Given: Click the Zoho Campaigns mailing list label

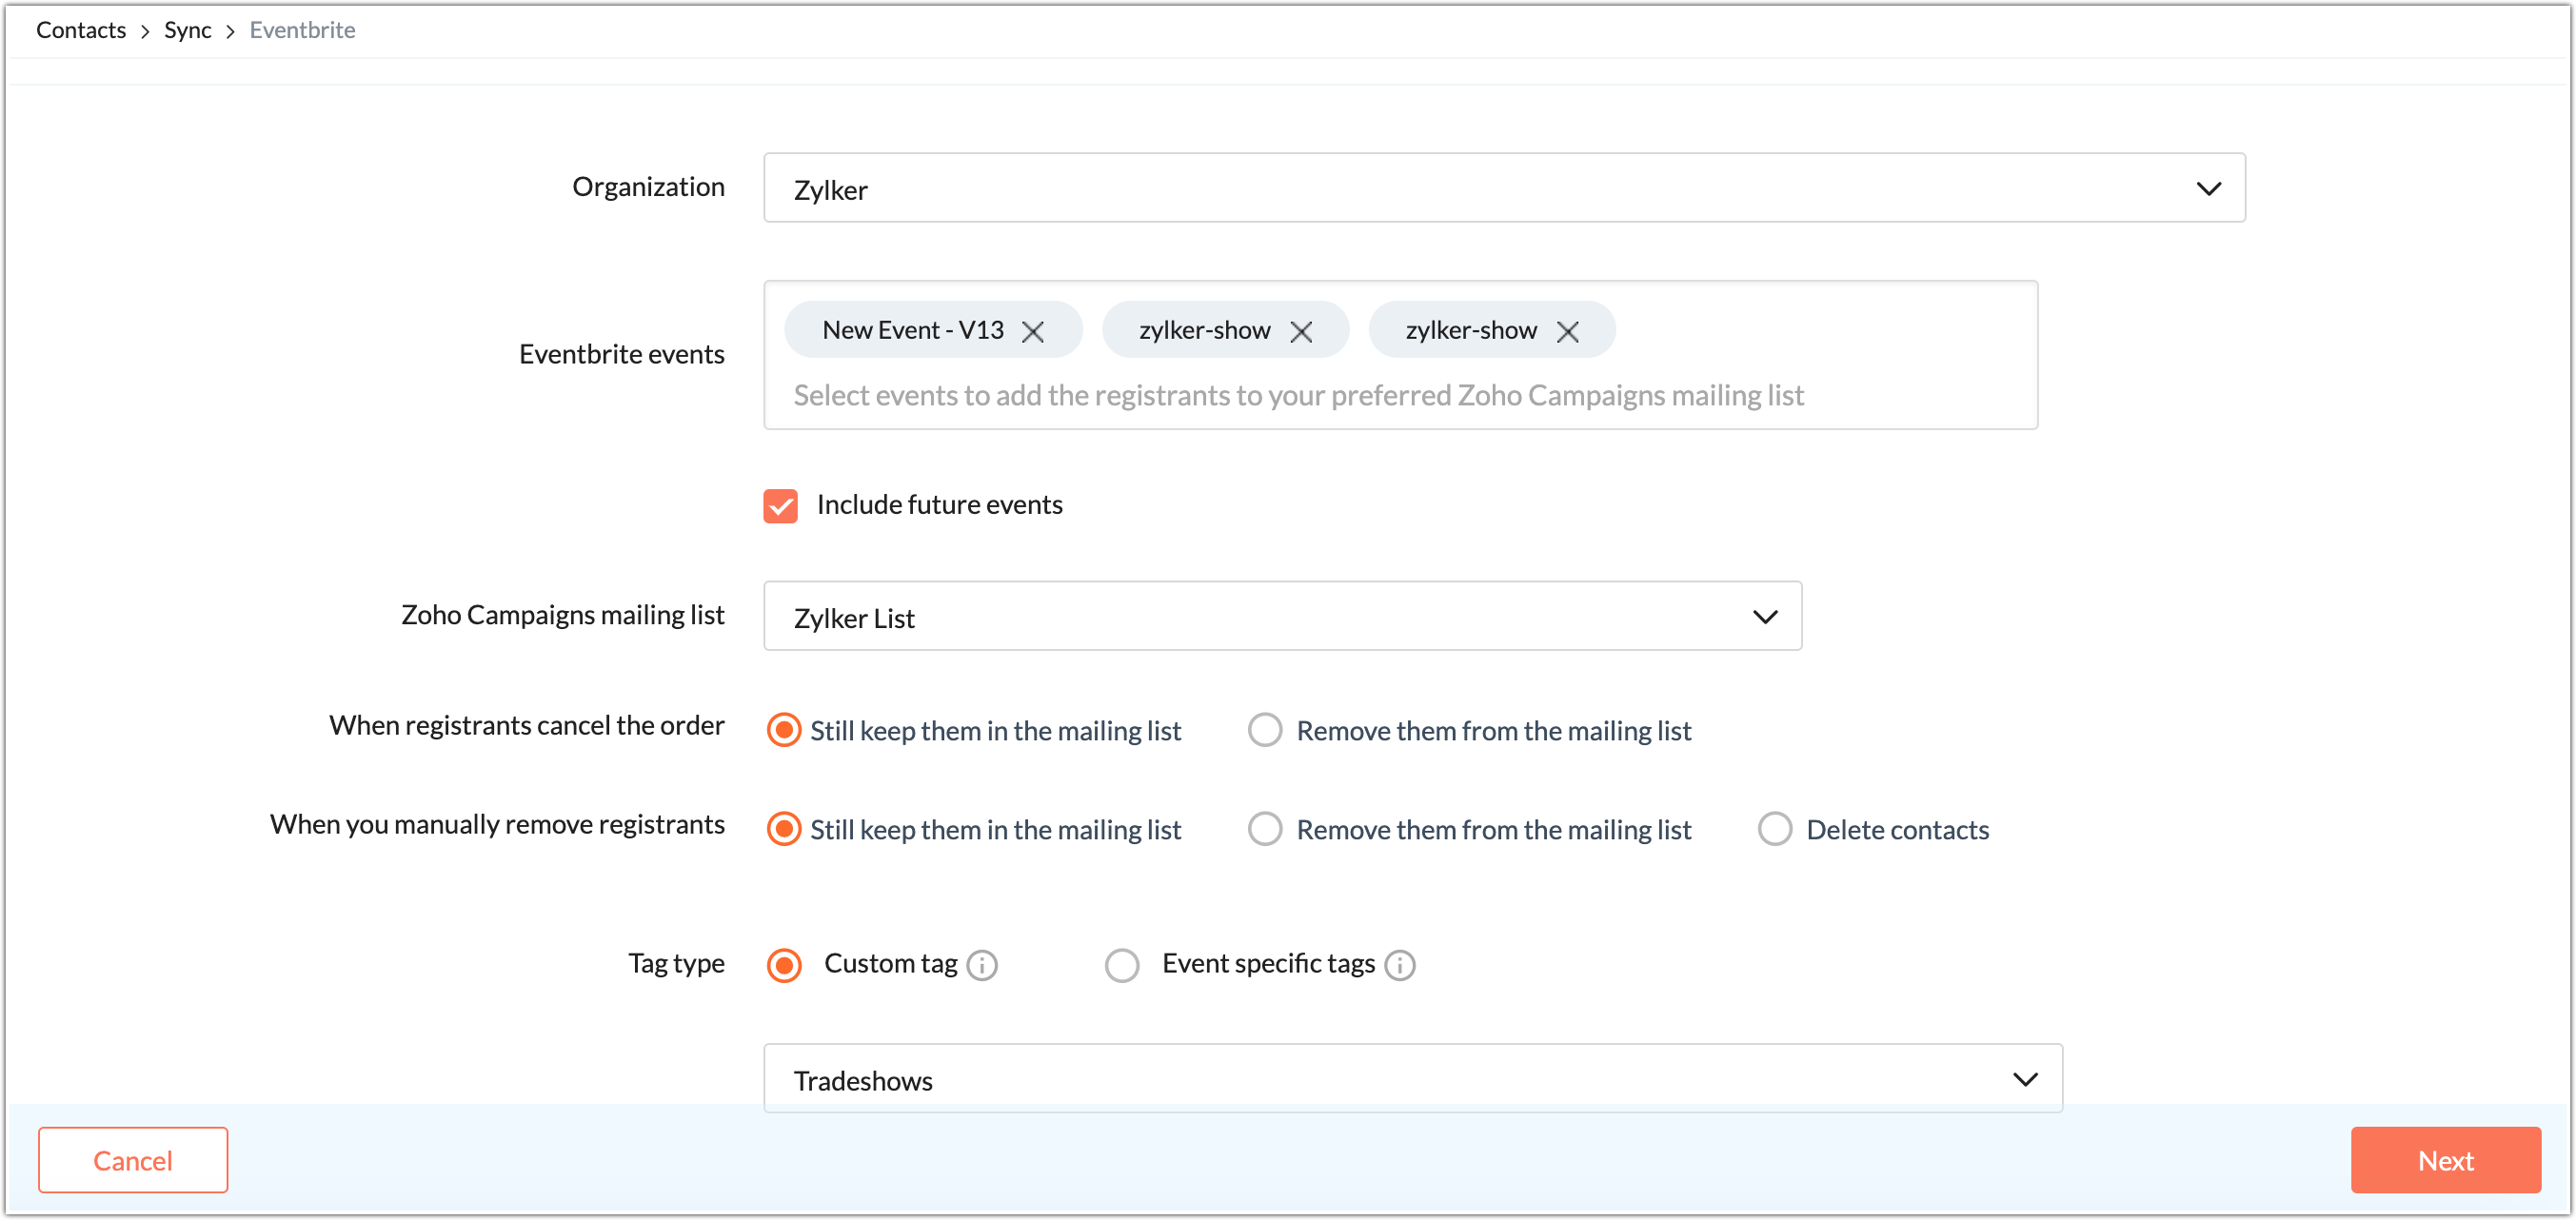Looking at the screenshot, I should (x=563, y=615).
